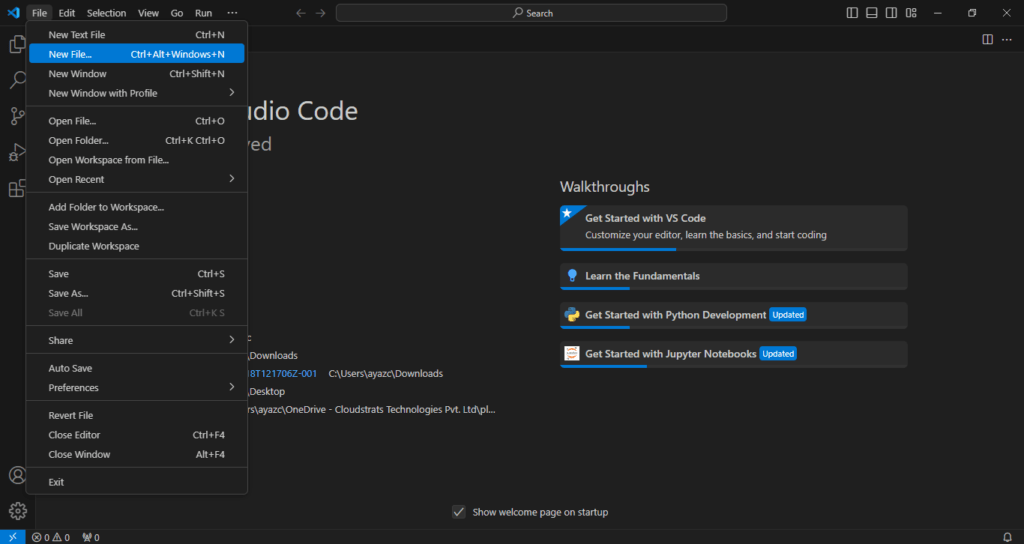Split the editor right
The height and width of the screenshot is (544, 1024).
[987, 40]
